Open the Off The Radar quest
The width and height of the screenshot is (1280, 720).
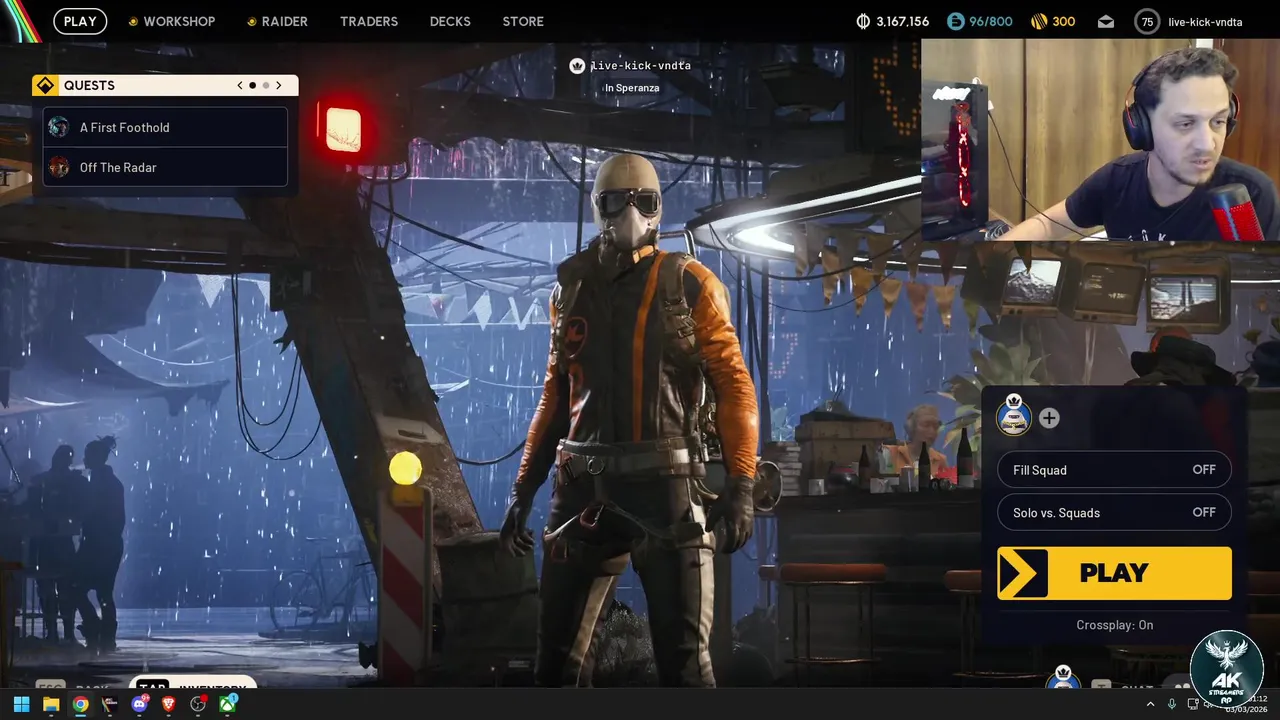pyautogui.click(x=165, y=167)
